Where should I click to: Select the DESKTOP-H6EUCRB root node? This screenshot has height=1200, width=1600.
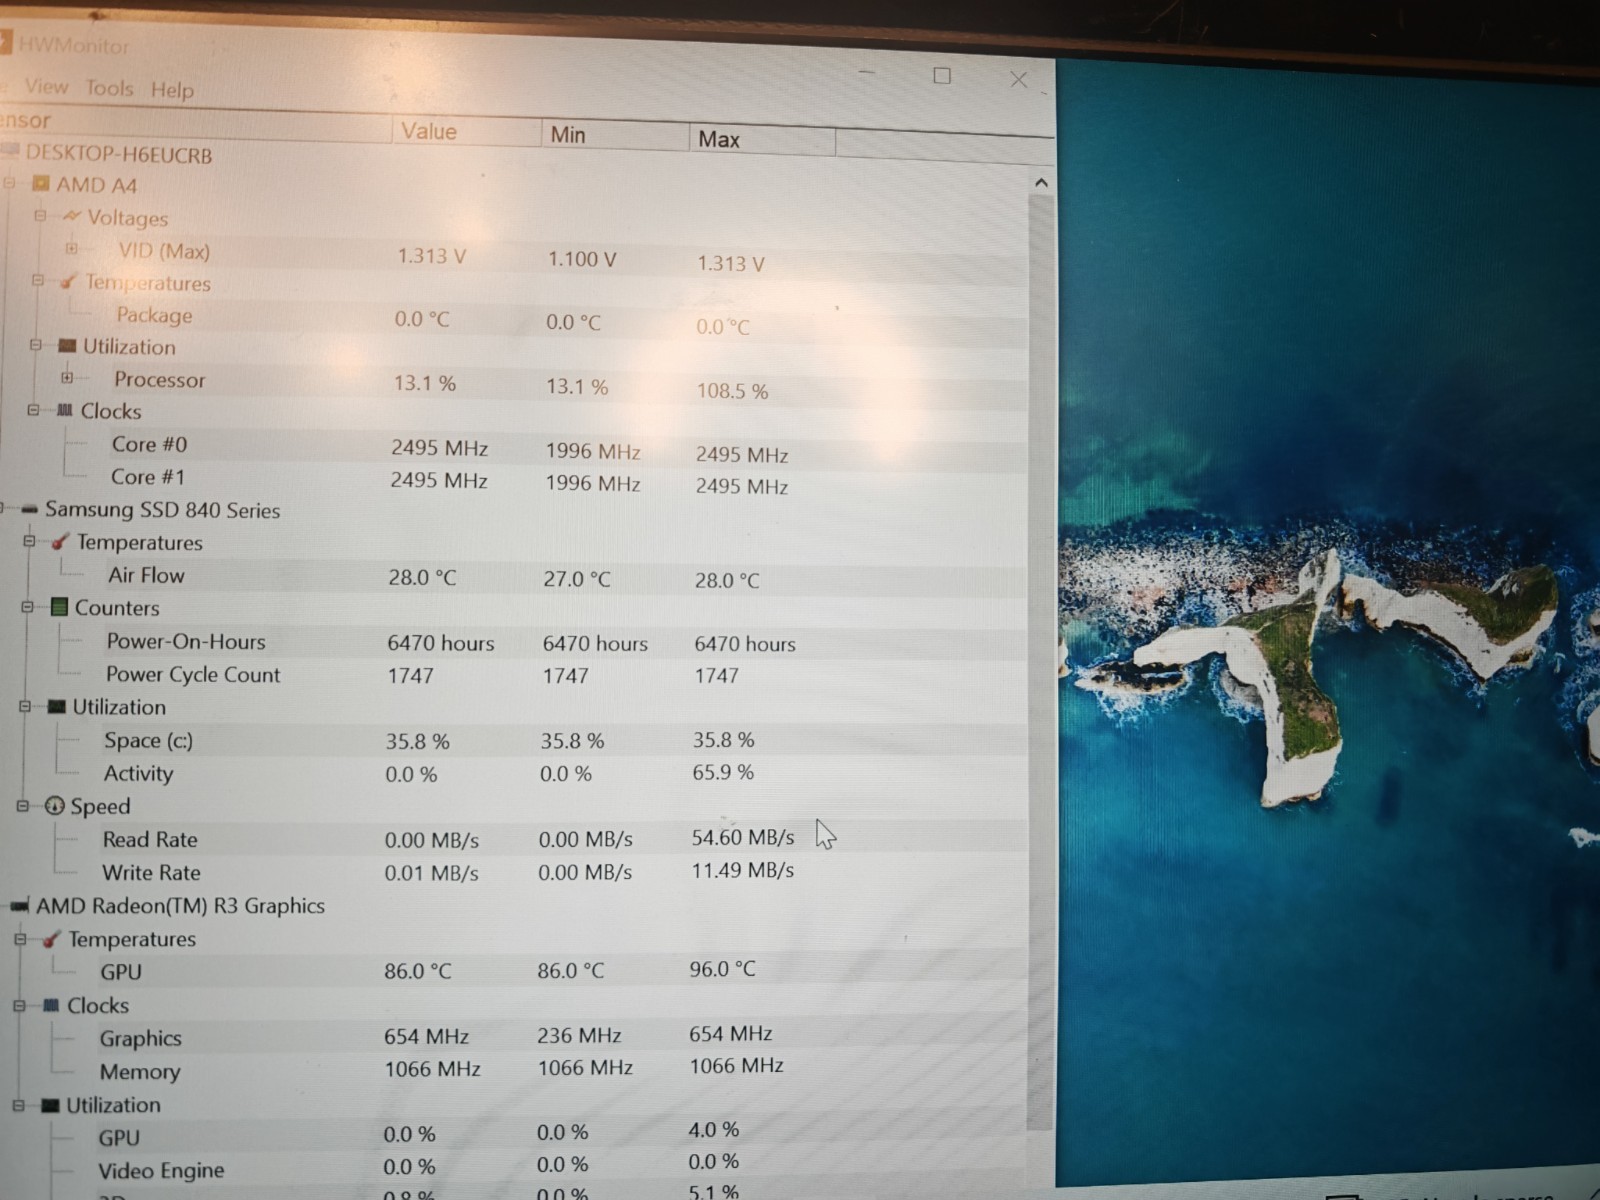point(119,155)
